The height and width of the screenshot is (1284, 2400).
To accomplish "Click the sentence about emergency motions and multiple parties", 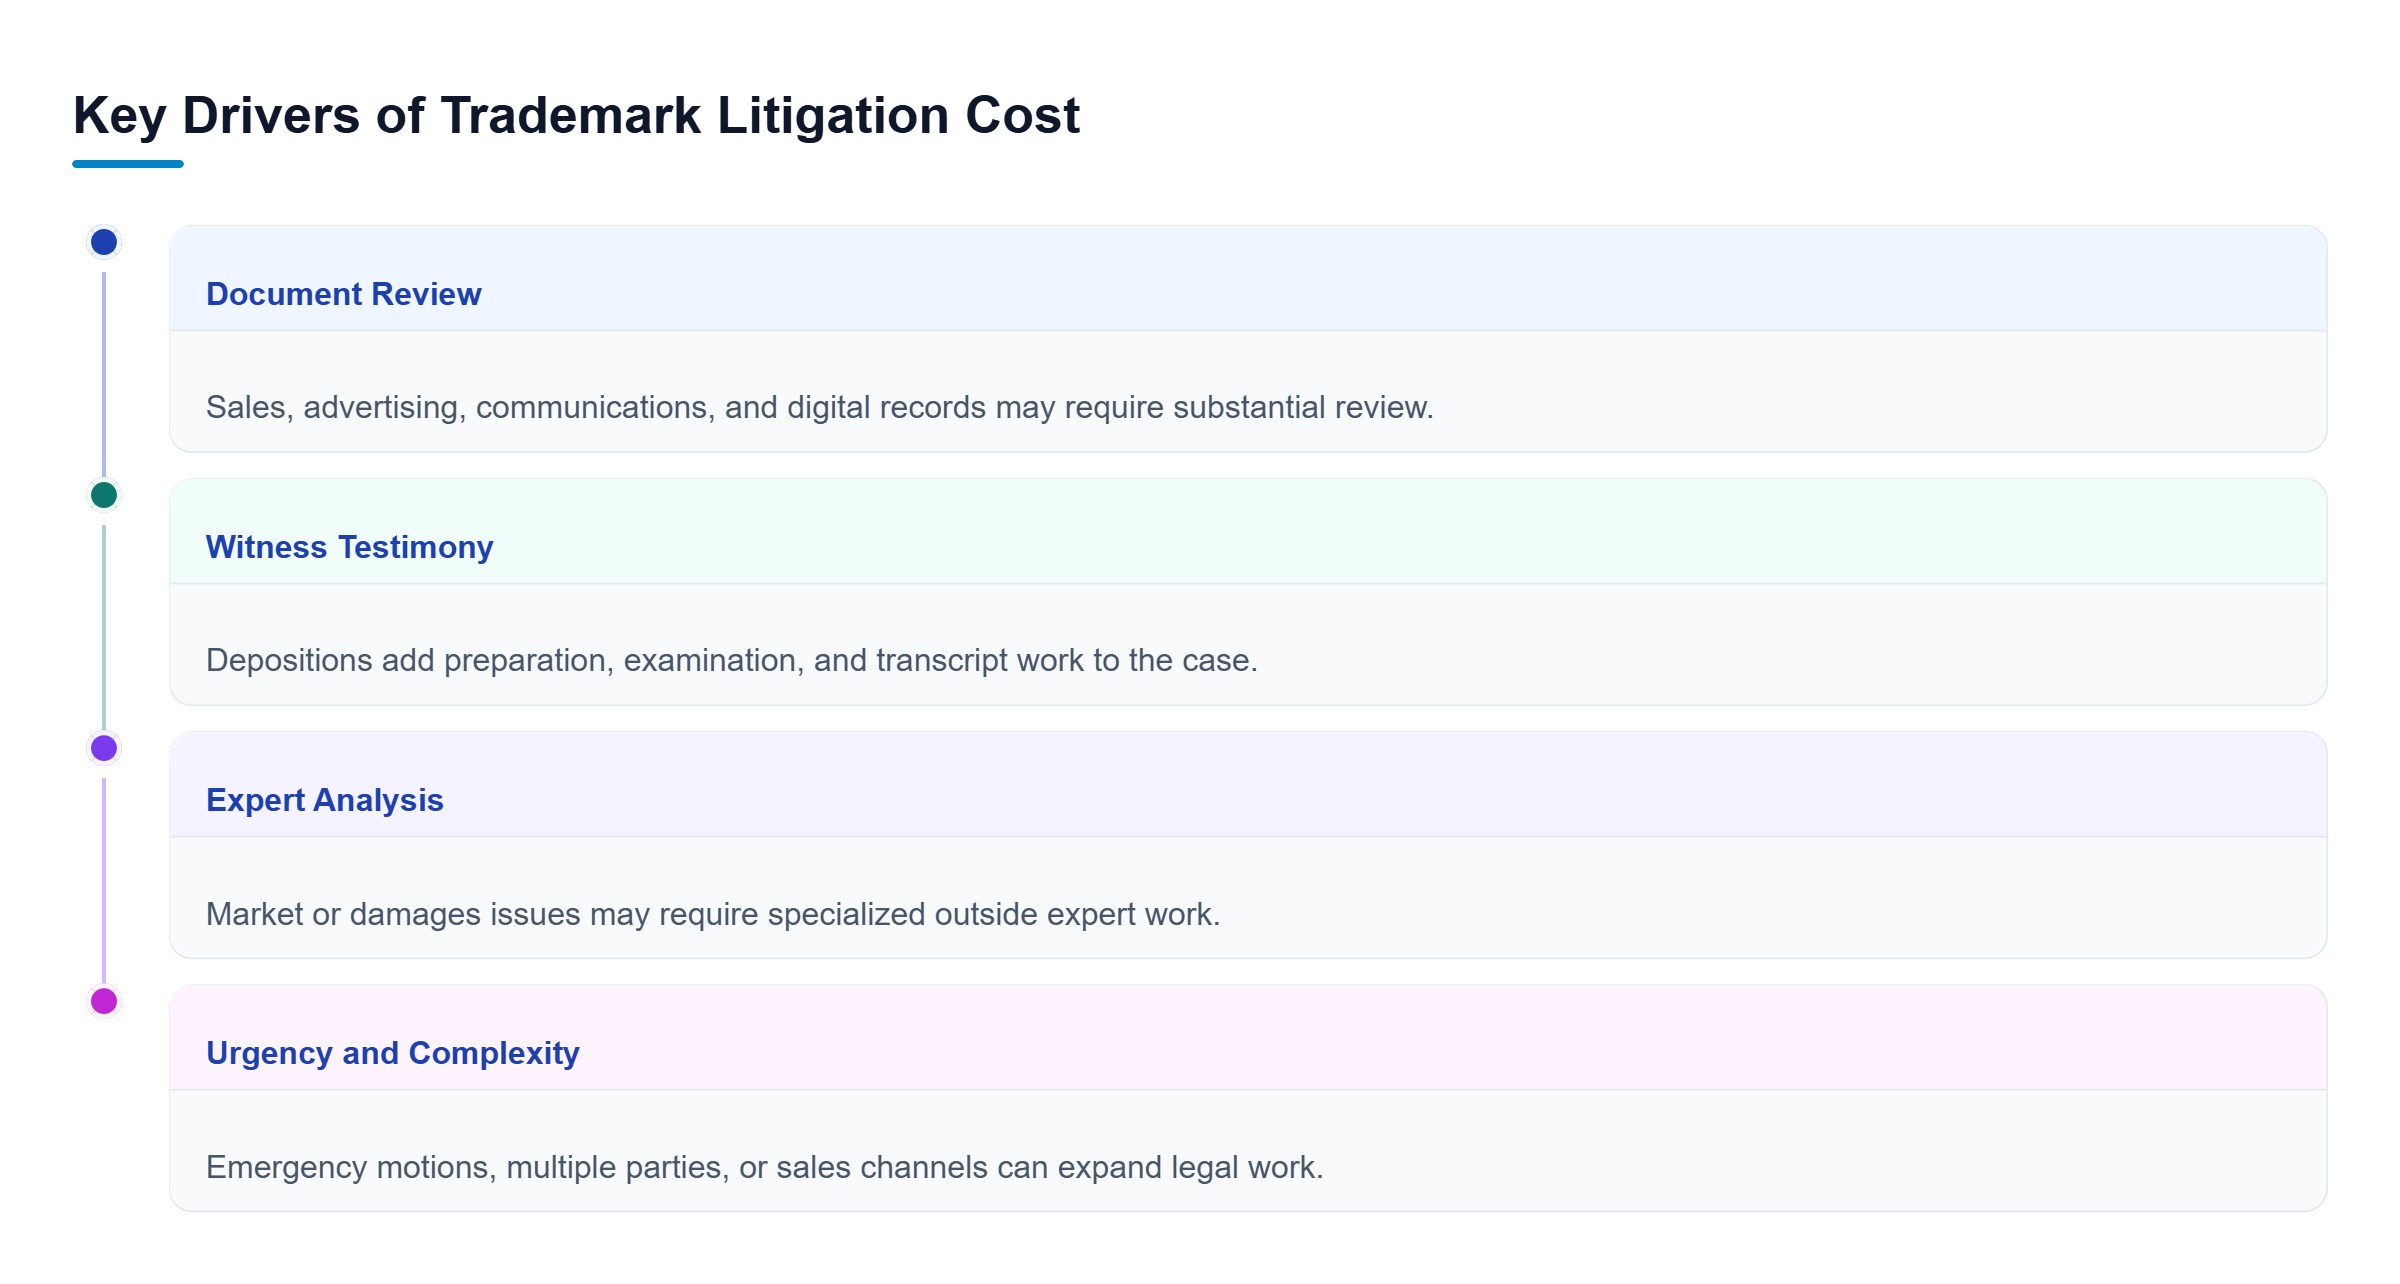I will (x=765, y=1167).
